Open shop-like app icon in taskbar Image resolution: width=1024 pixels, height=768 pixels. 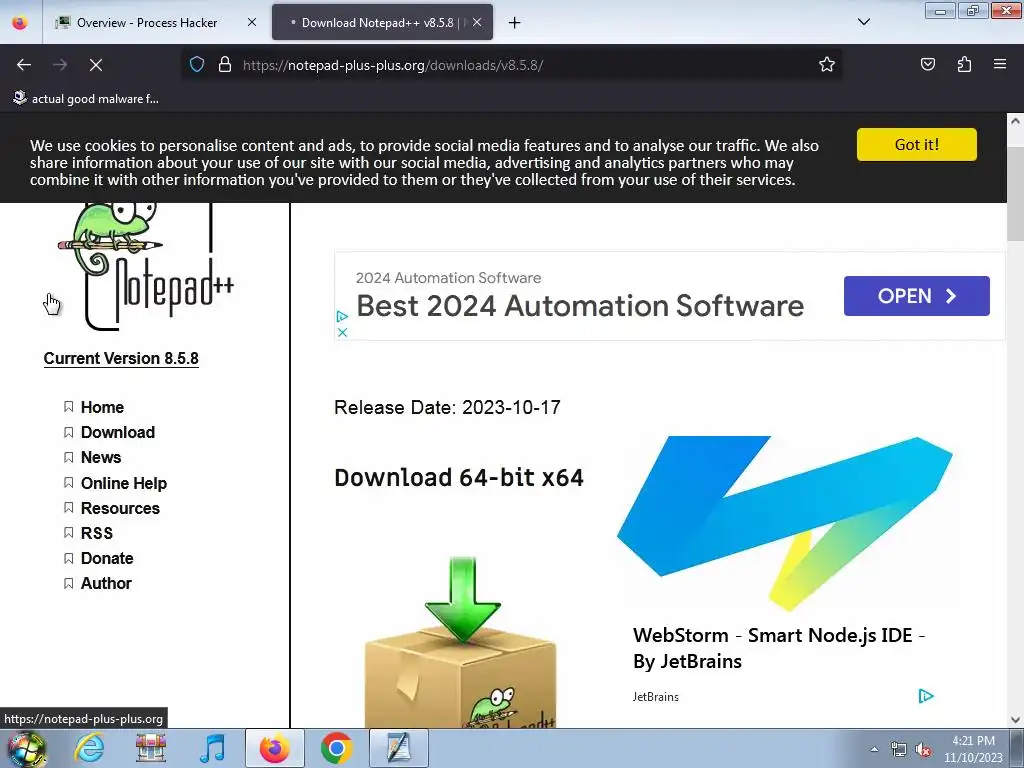(x=151, y=748)
